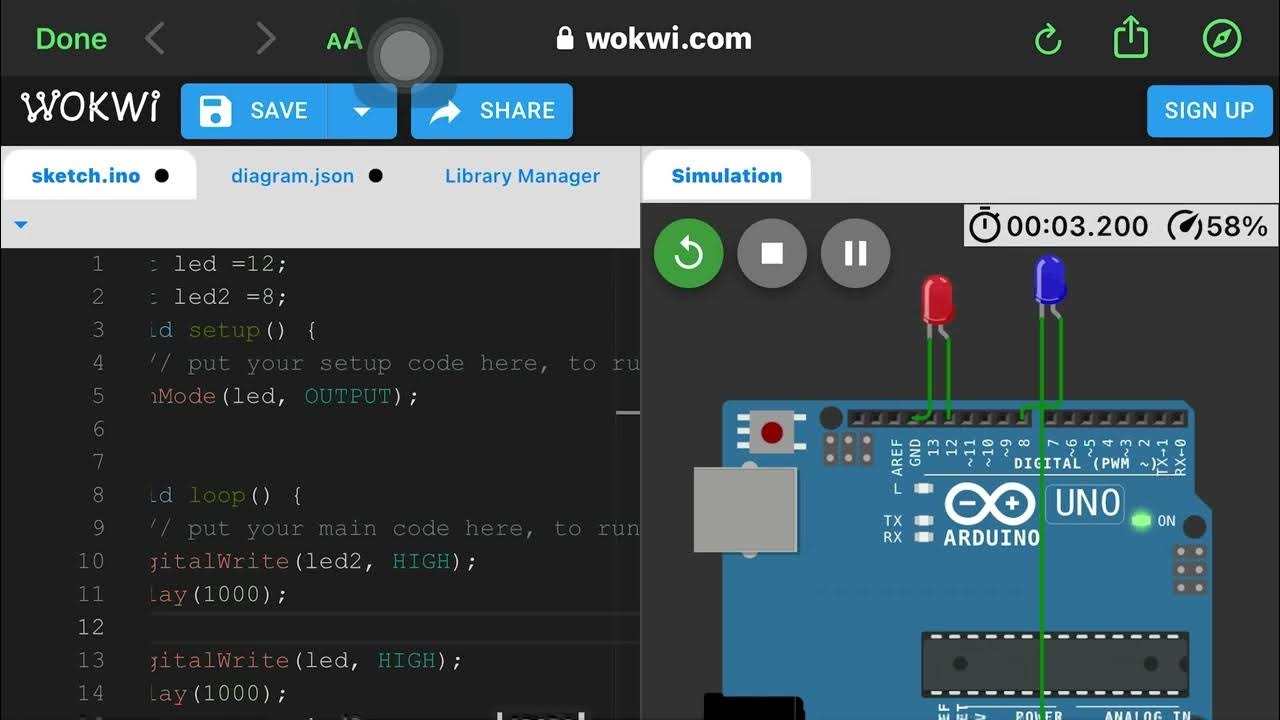Expand the editor file menu triangle
Image resolution: width=1280 pixels, height=720 pixels.
21,225
